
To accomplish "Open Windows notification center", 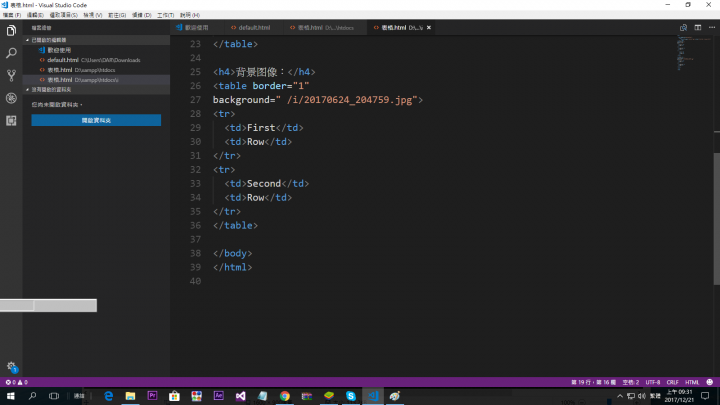I will [x=705, y=396].
